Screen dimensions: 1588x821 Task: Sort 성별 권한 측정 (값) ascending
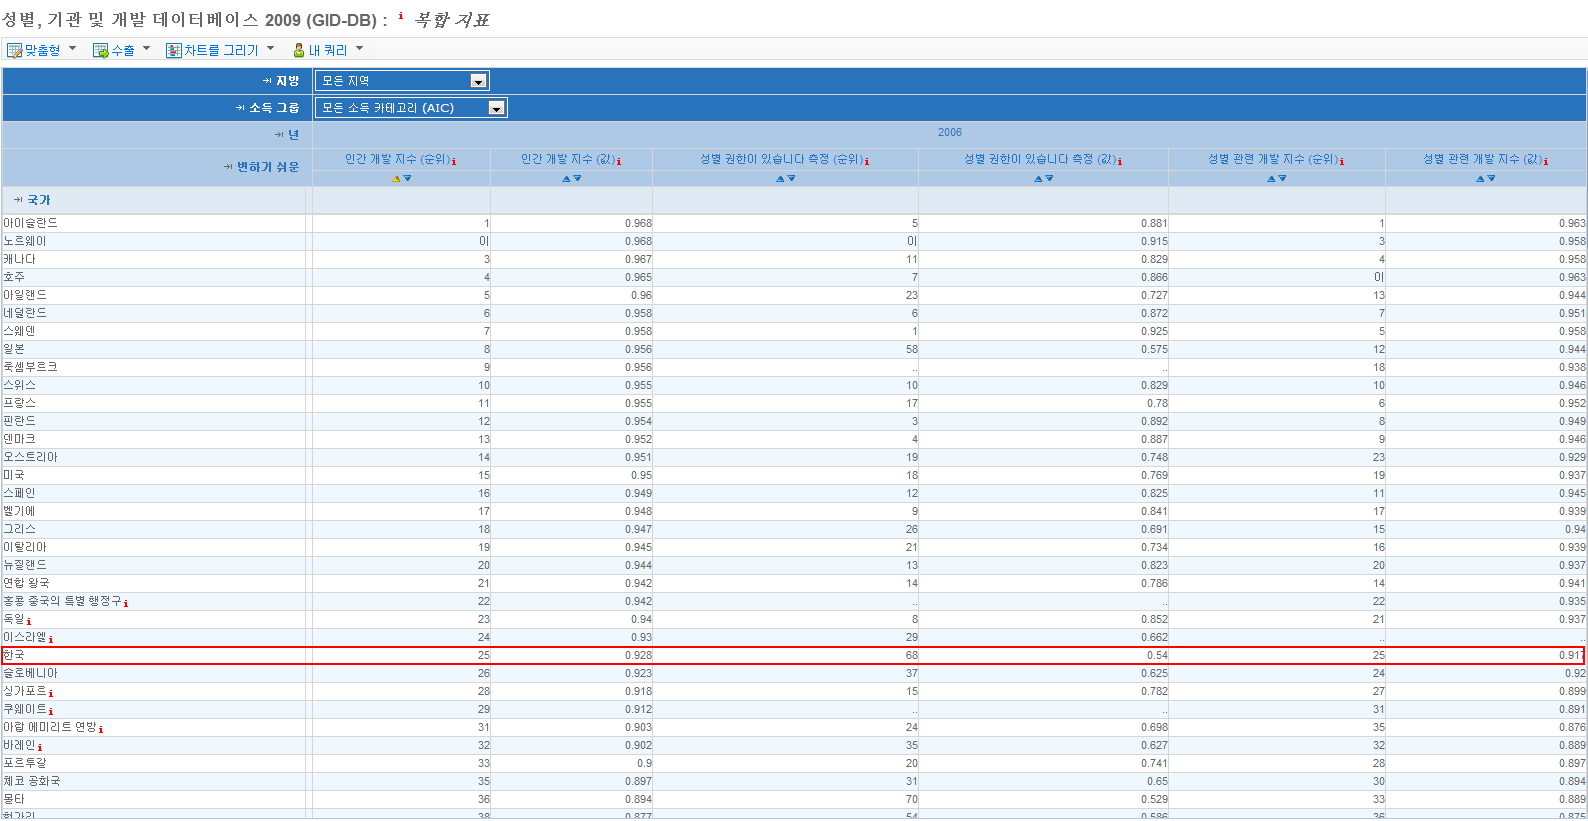click(x=1038, y=178)
